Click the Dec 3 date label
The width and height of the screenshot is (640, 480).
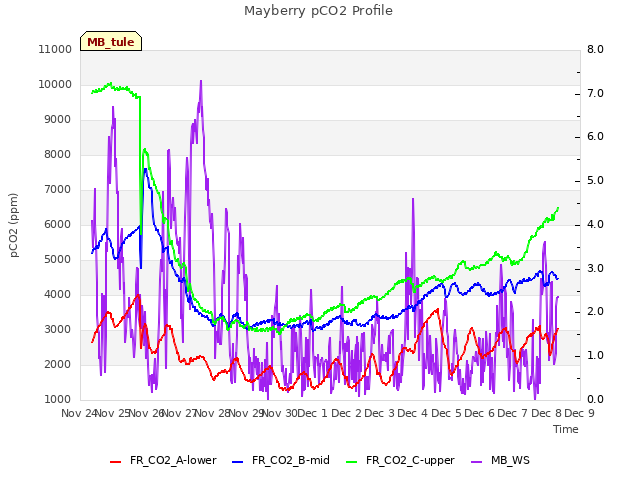pyautogui.click(x=379, y=413)
